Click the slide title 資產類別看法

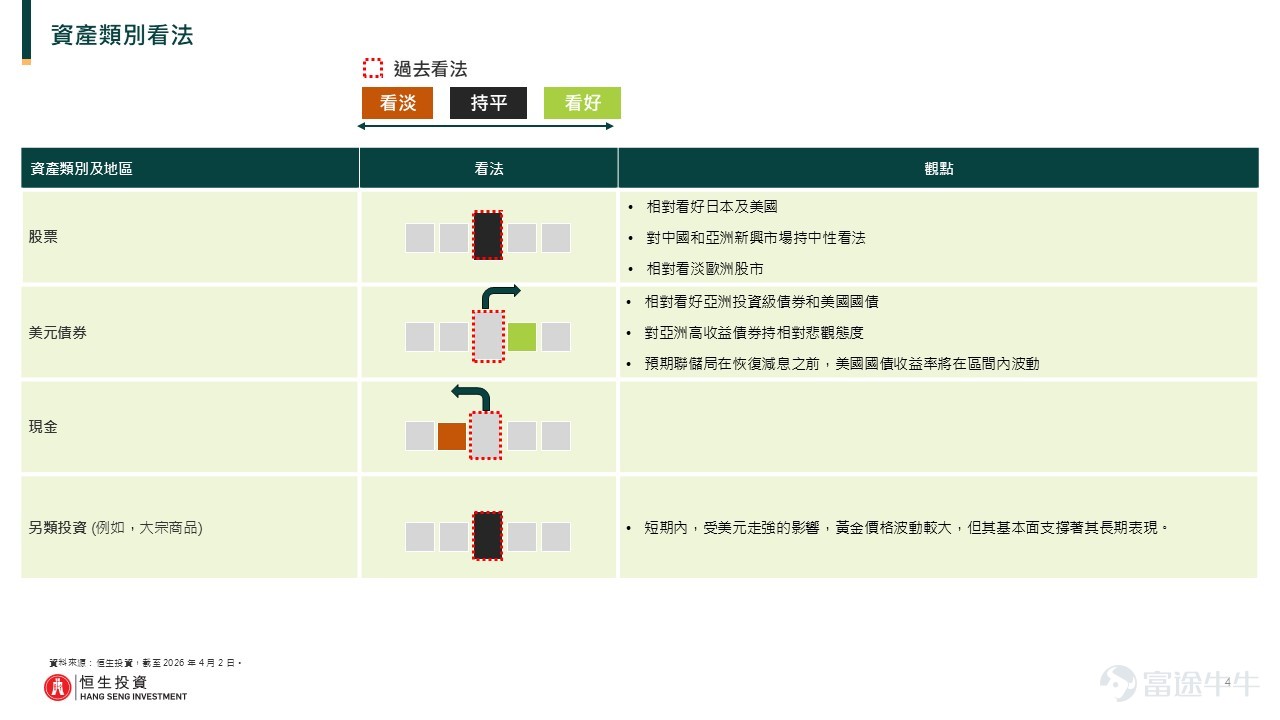click(122, 36)
